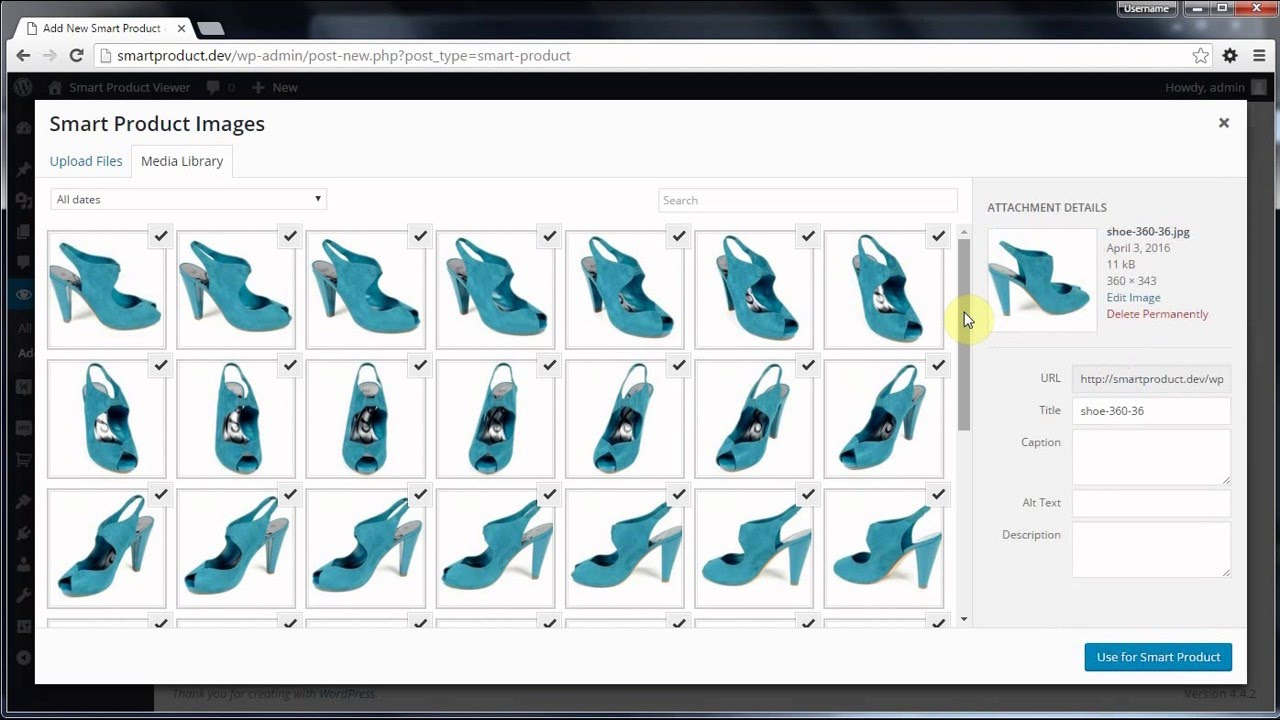This screenshot has height=720, width=1280.
Task: Uncheck first row, fourth shoe thumbnail
Action: pos(549,236)
